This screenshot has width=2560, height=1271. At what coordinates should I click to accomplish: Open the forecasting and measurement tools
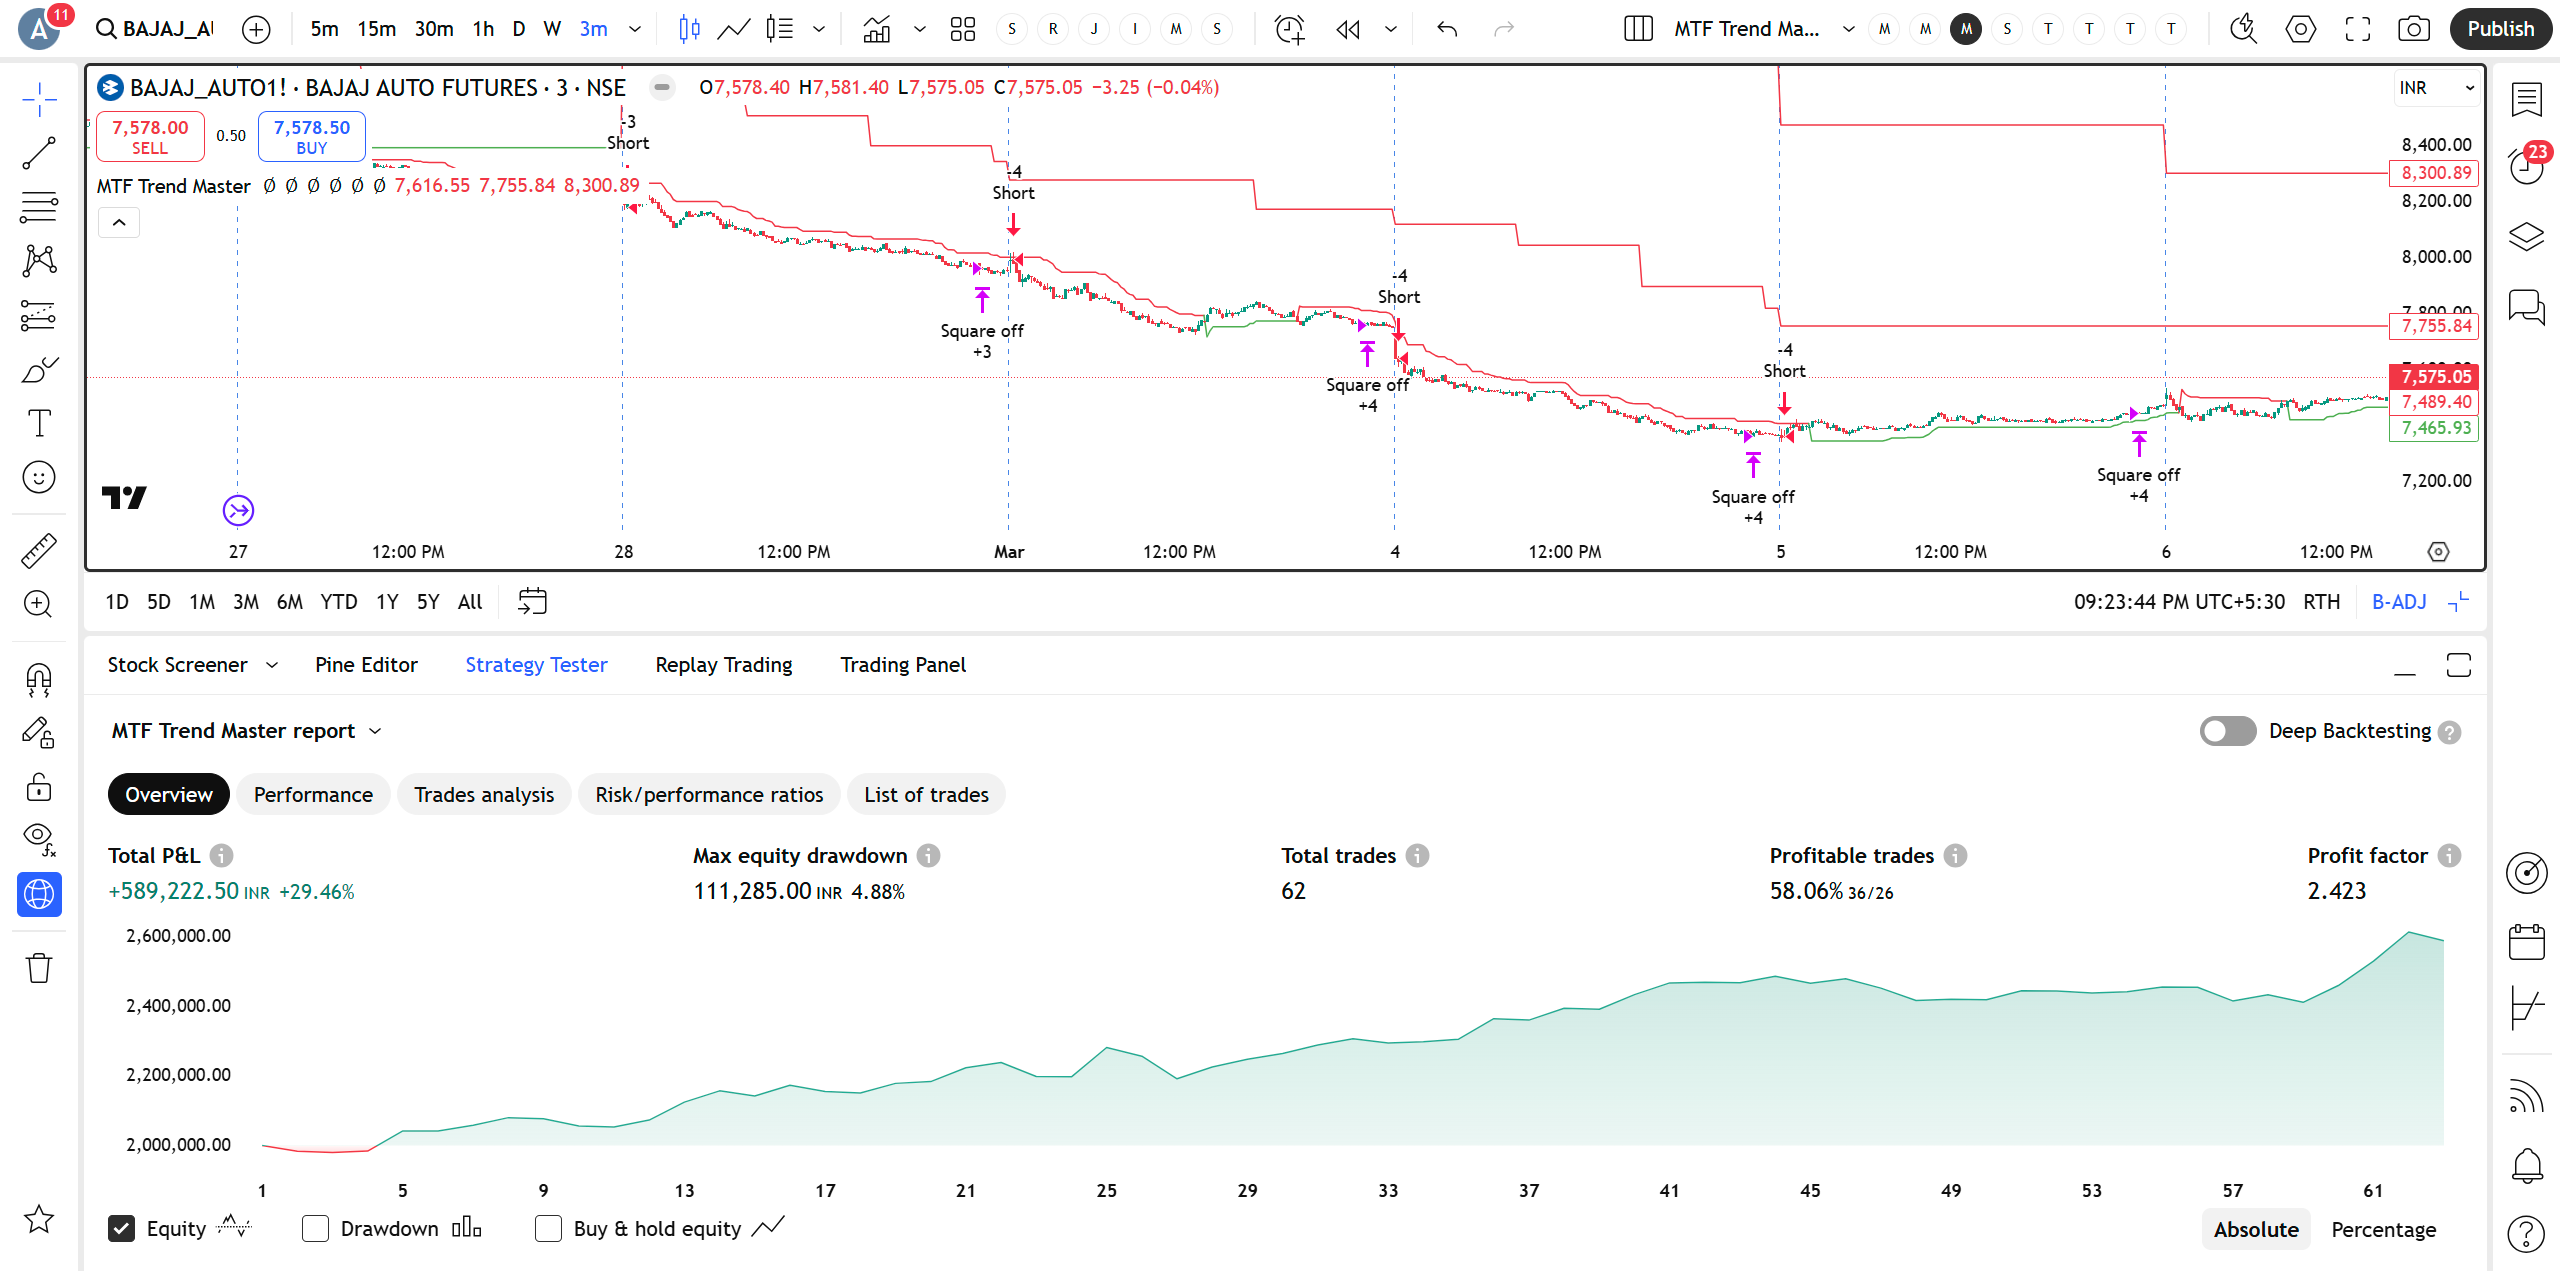coord(39,315)
